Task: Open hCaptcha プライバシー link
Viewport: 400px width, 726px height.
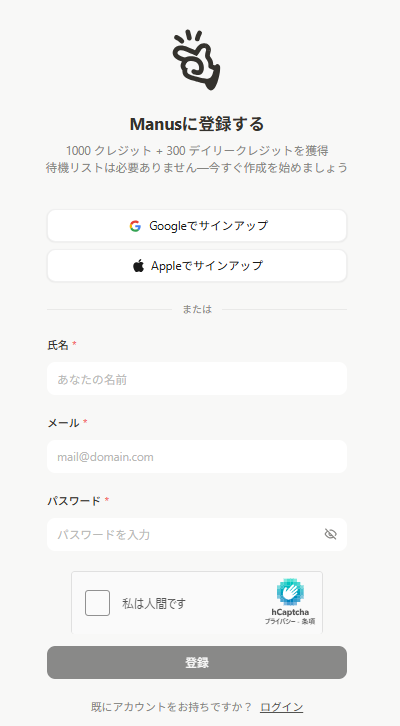Action: 279,621
